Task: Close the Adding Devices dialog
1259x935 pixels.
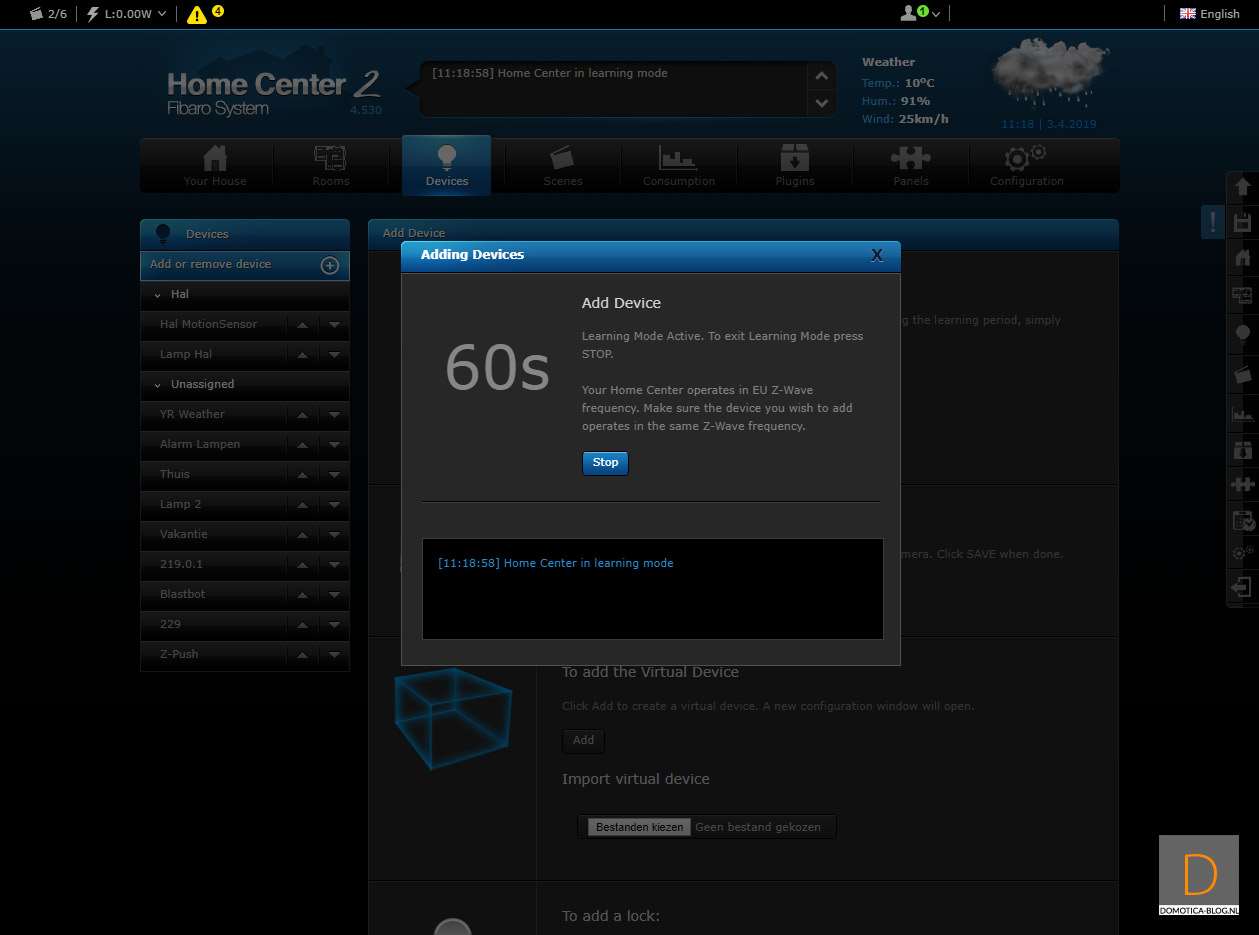Action: pyautogui.click(x=877, y=255)
